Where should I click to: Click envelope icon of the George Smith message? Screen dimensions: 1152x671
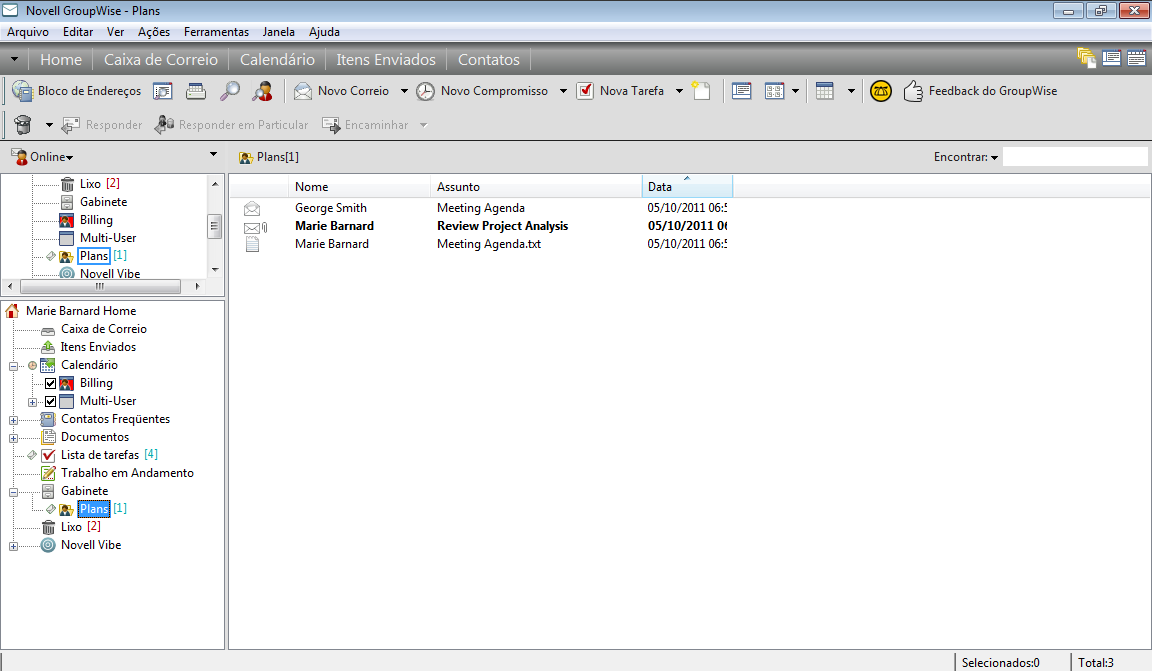(x=252, y=208)
